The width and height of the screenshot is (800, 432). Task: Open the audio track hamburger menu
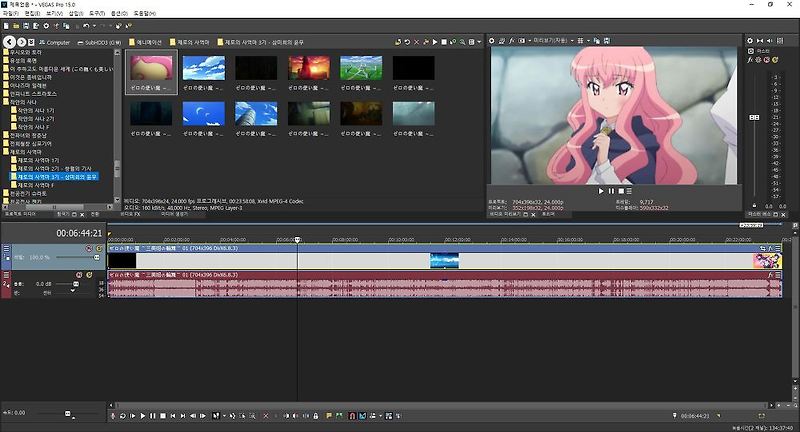point(6,275)
